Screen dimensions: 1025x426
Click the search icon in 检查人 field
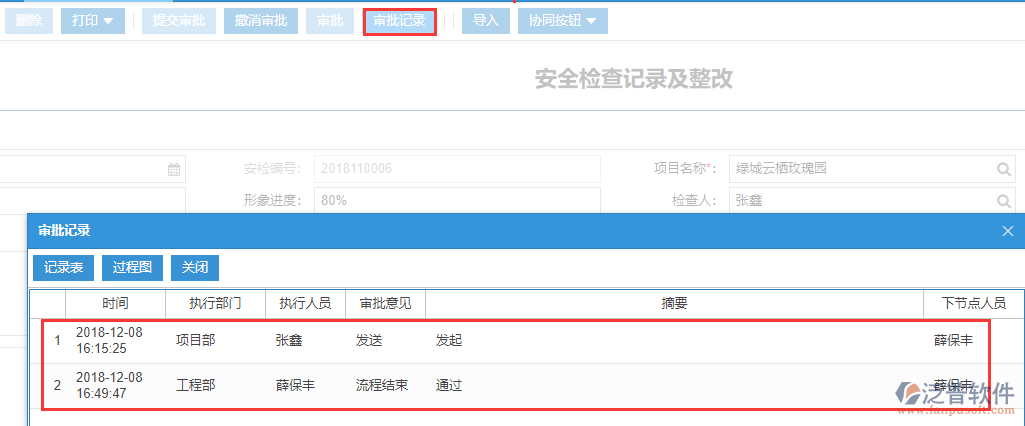1003,201
